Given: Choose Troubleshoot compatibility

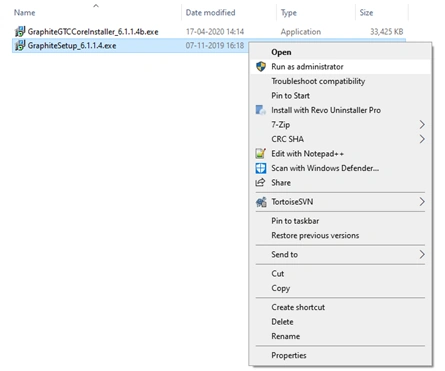Looking at the screenshot, I should coord(340,81).
